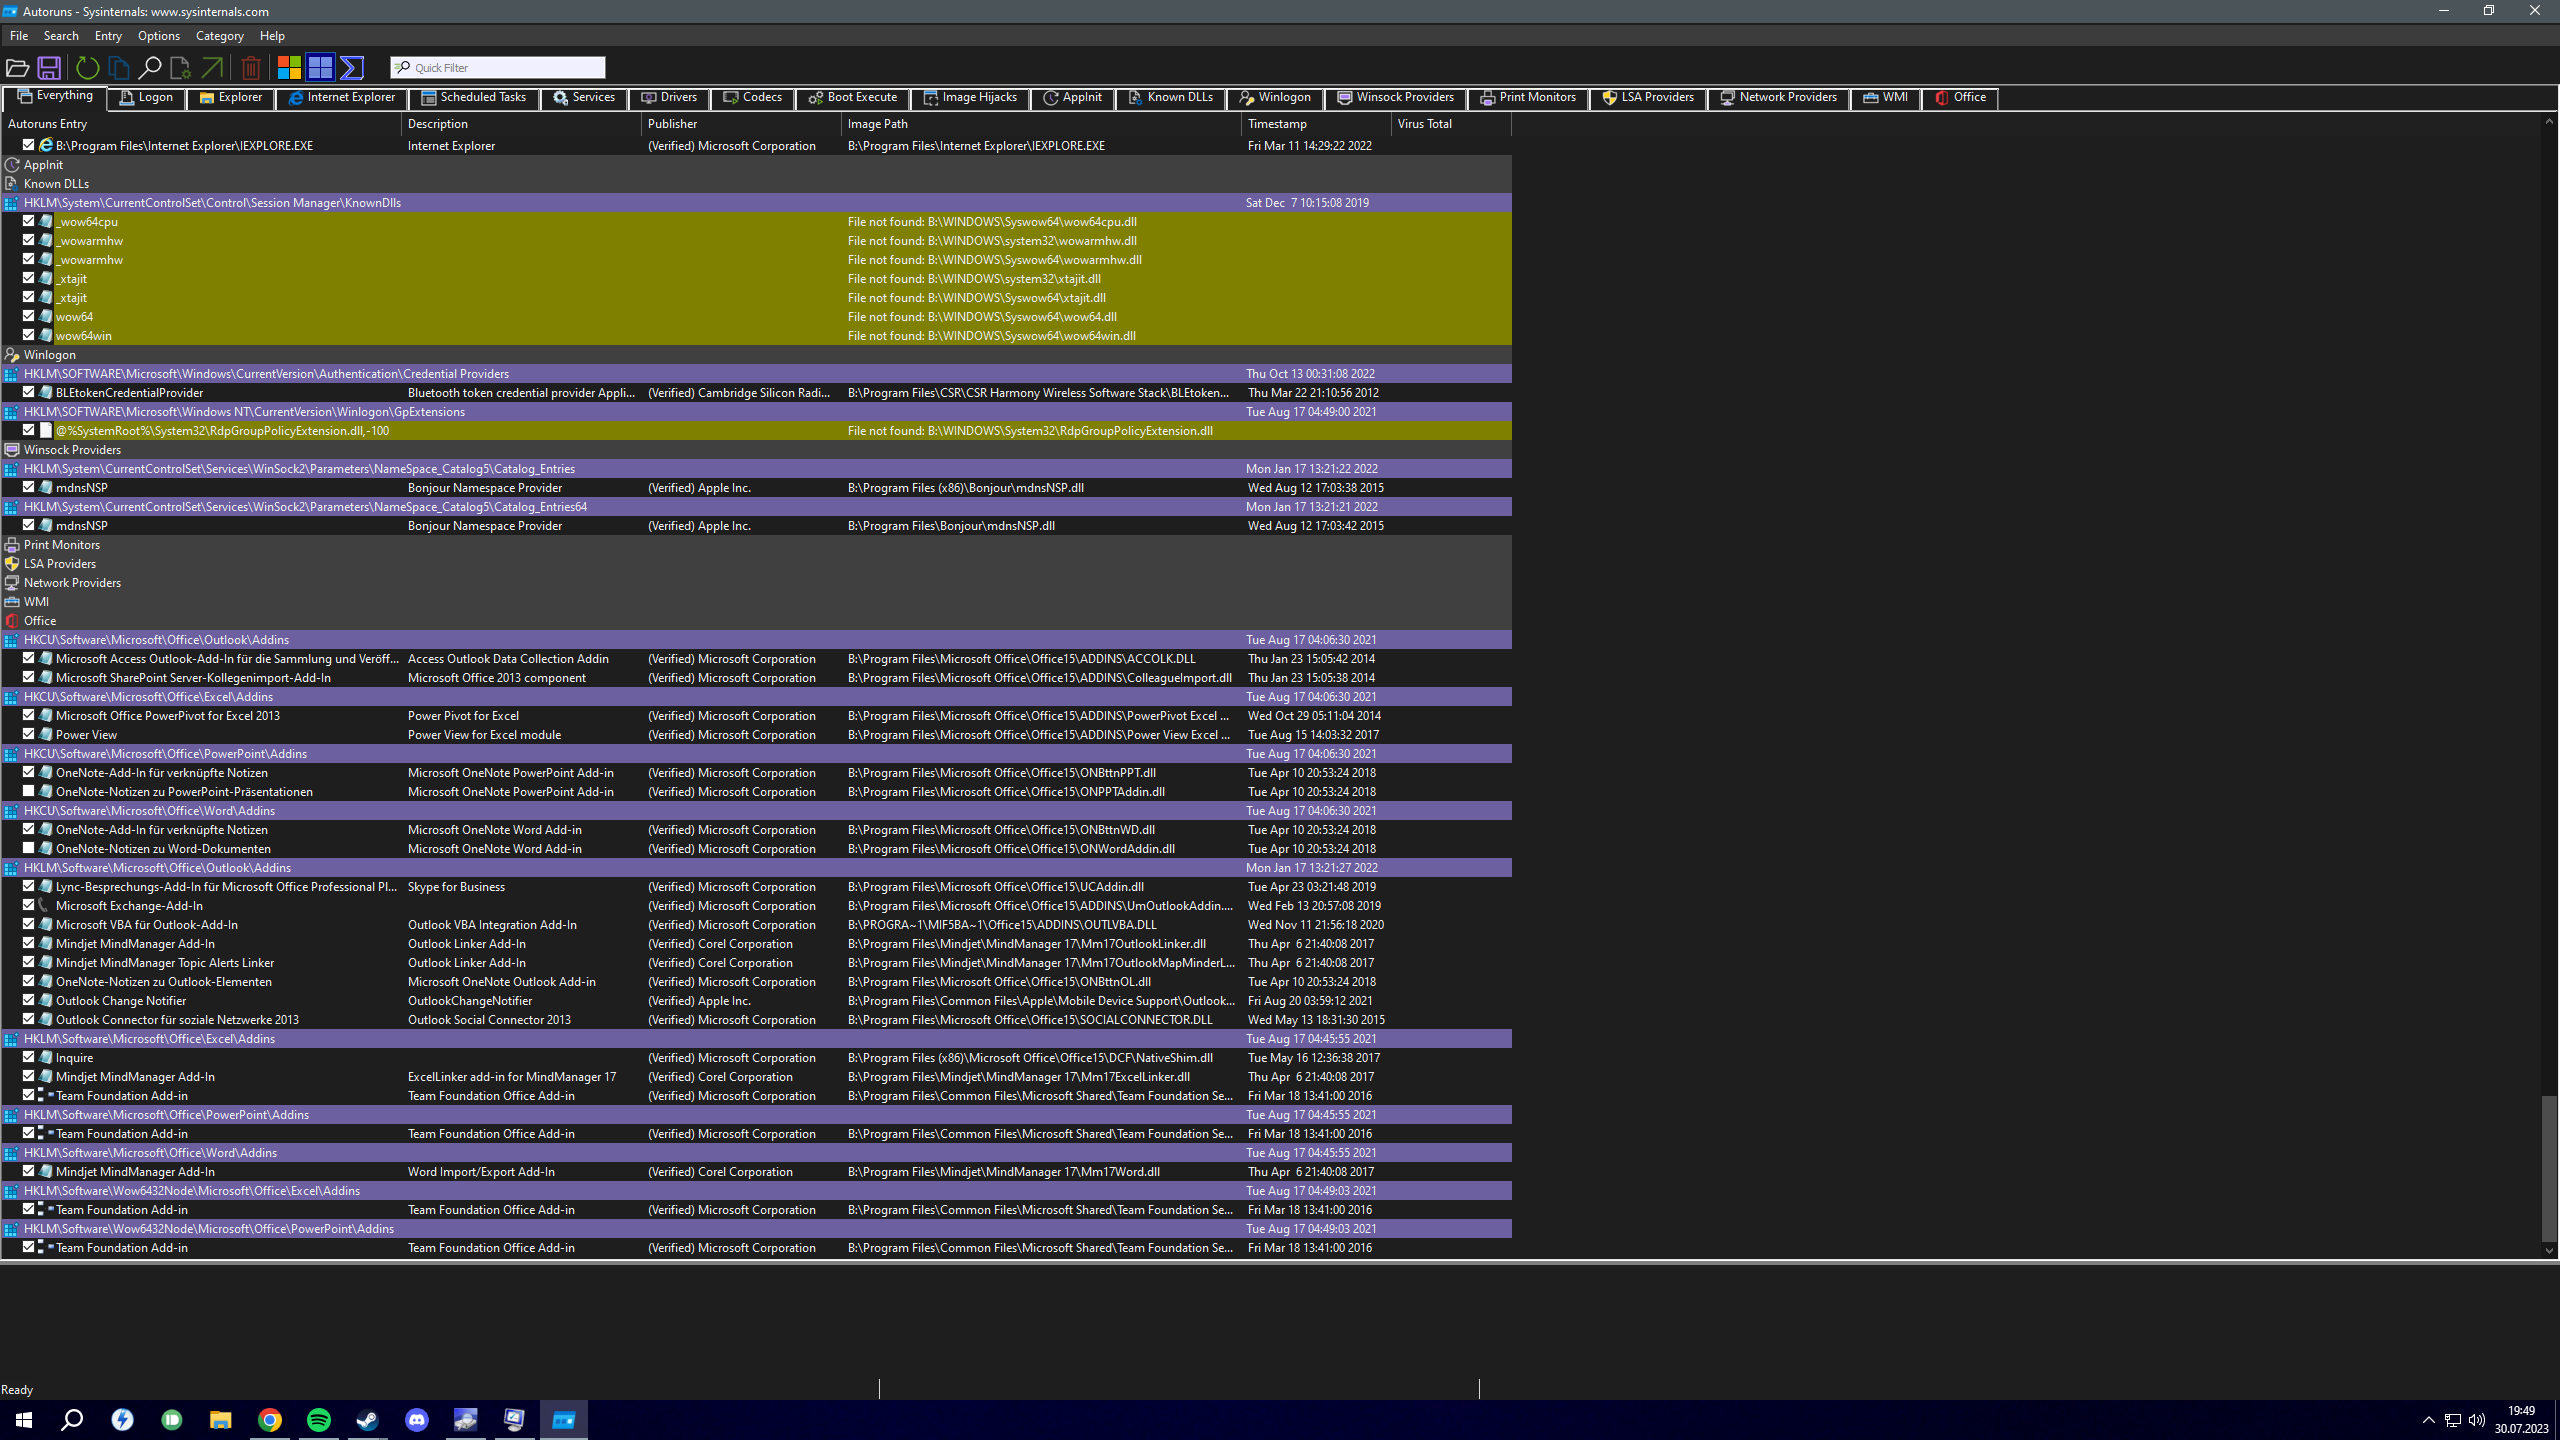Sort by the Timestamp column header
2560x1440 pixels.
[1277, 124]
